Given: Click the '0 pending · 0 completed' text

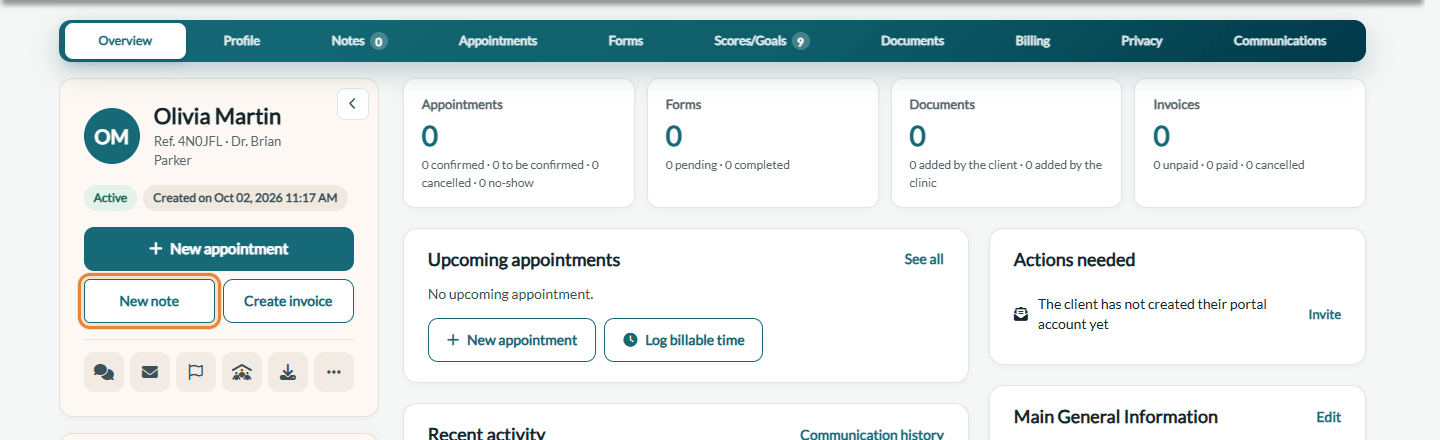Looking at the screenshot, I should pyautogui.click(x=728, y=165).
